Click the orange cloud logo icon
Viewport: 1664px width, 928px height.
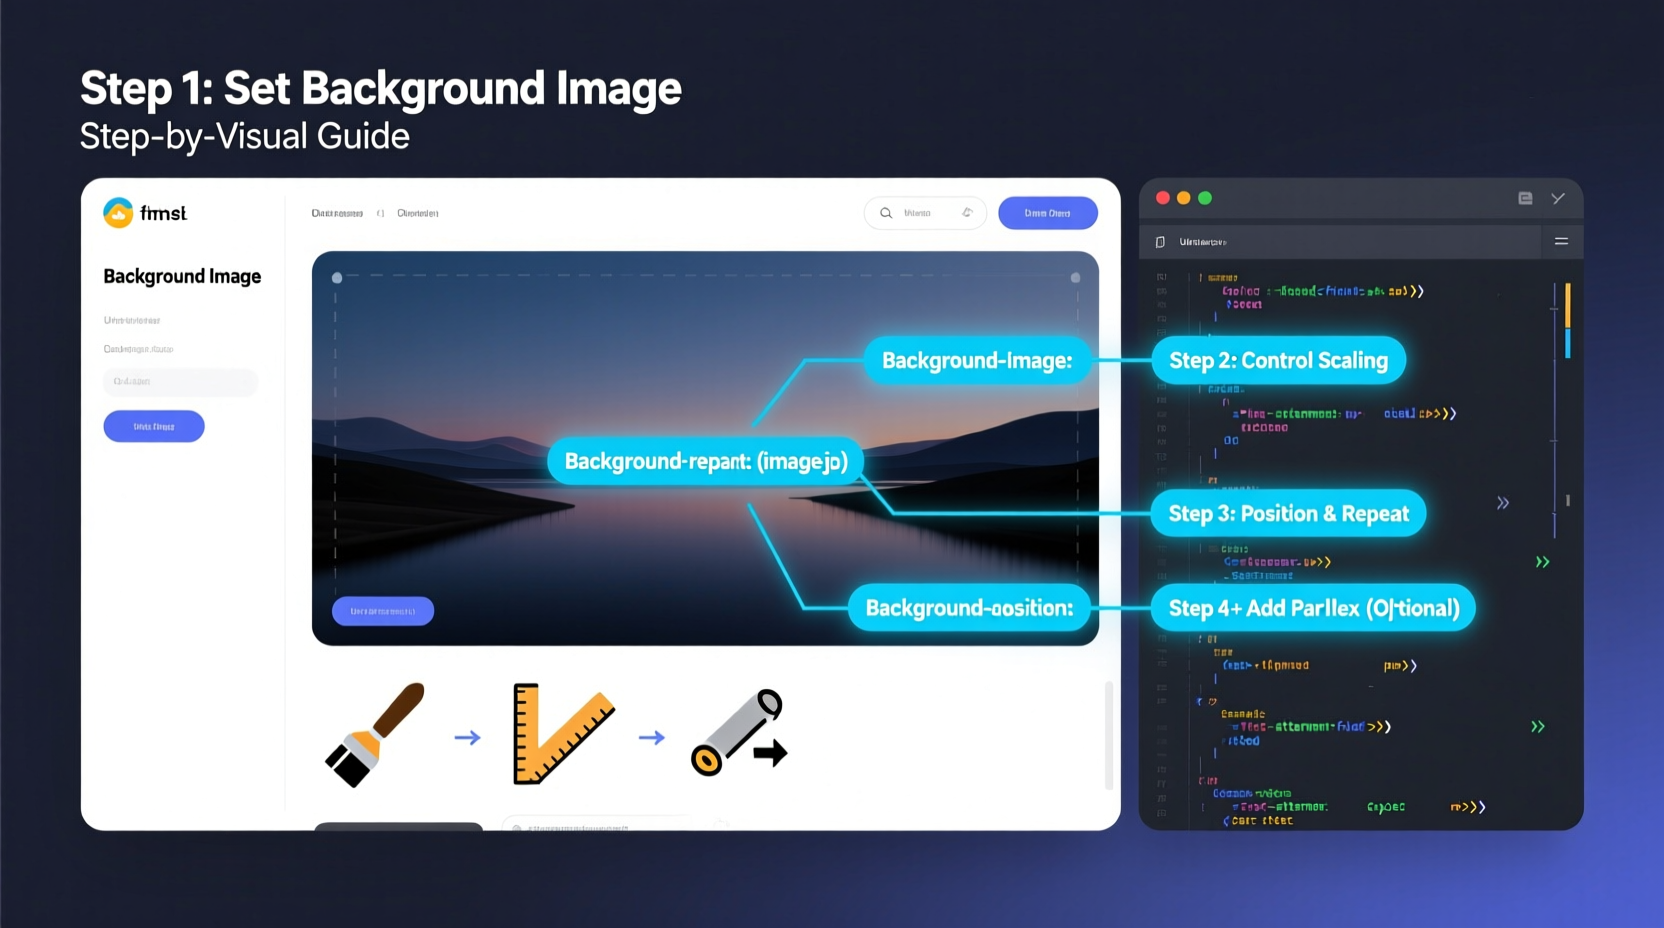pos(120,212)
